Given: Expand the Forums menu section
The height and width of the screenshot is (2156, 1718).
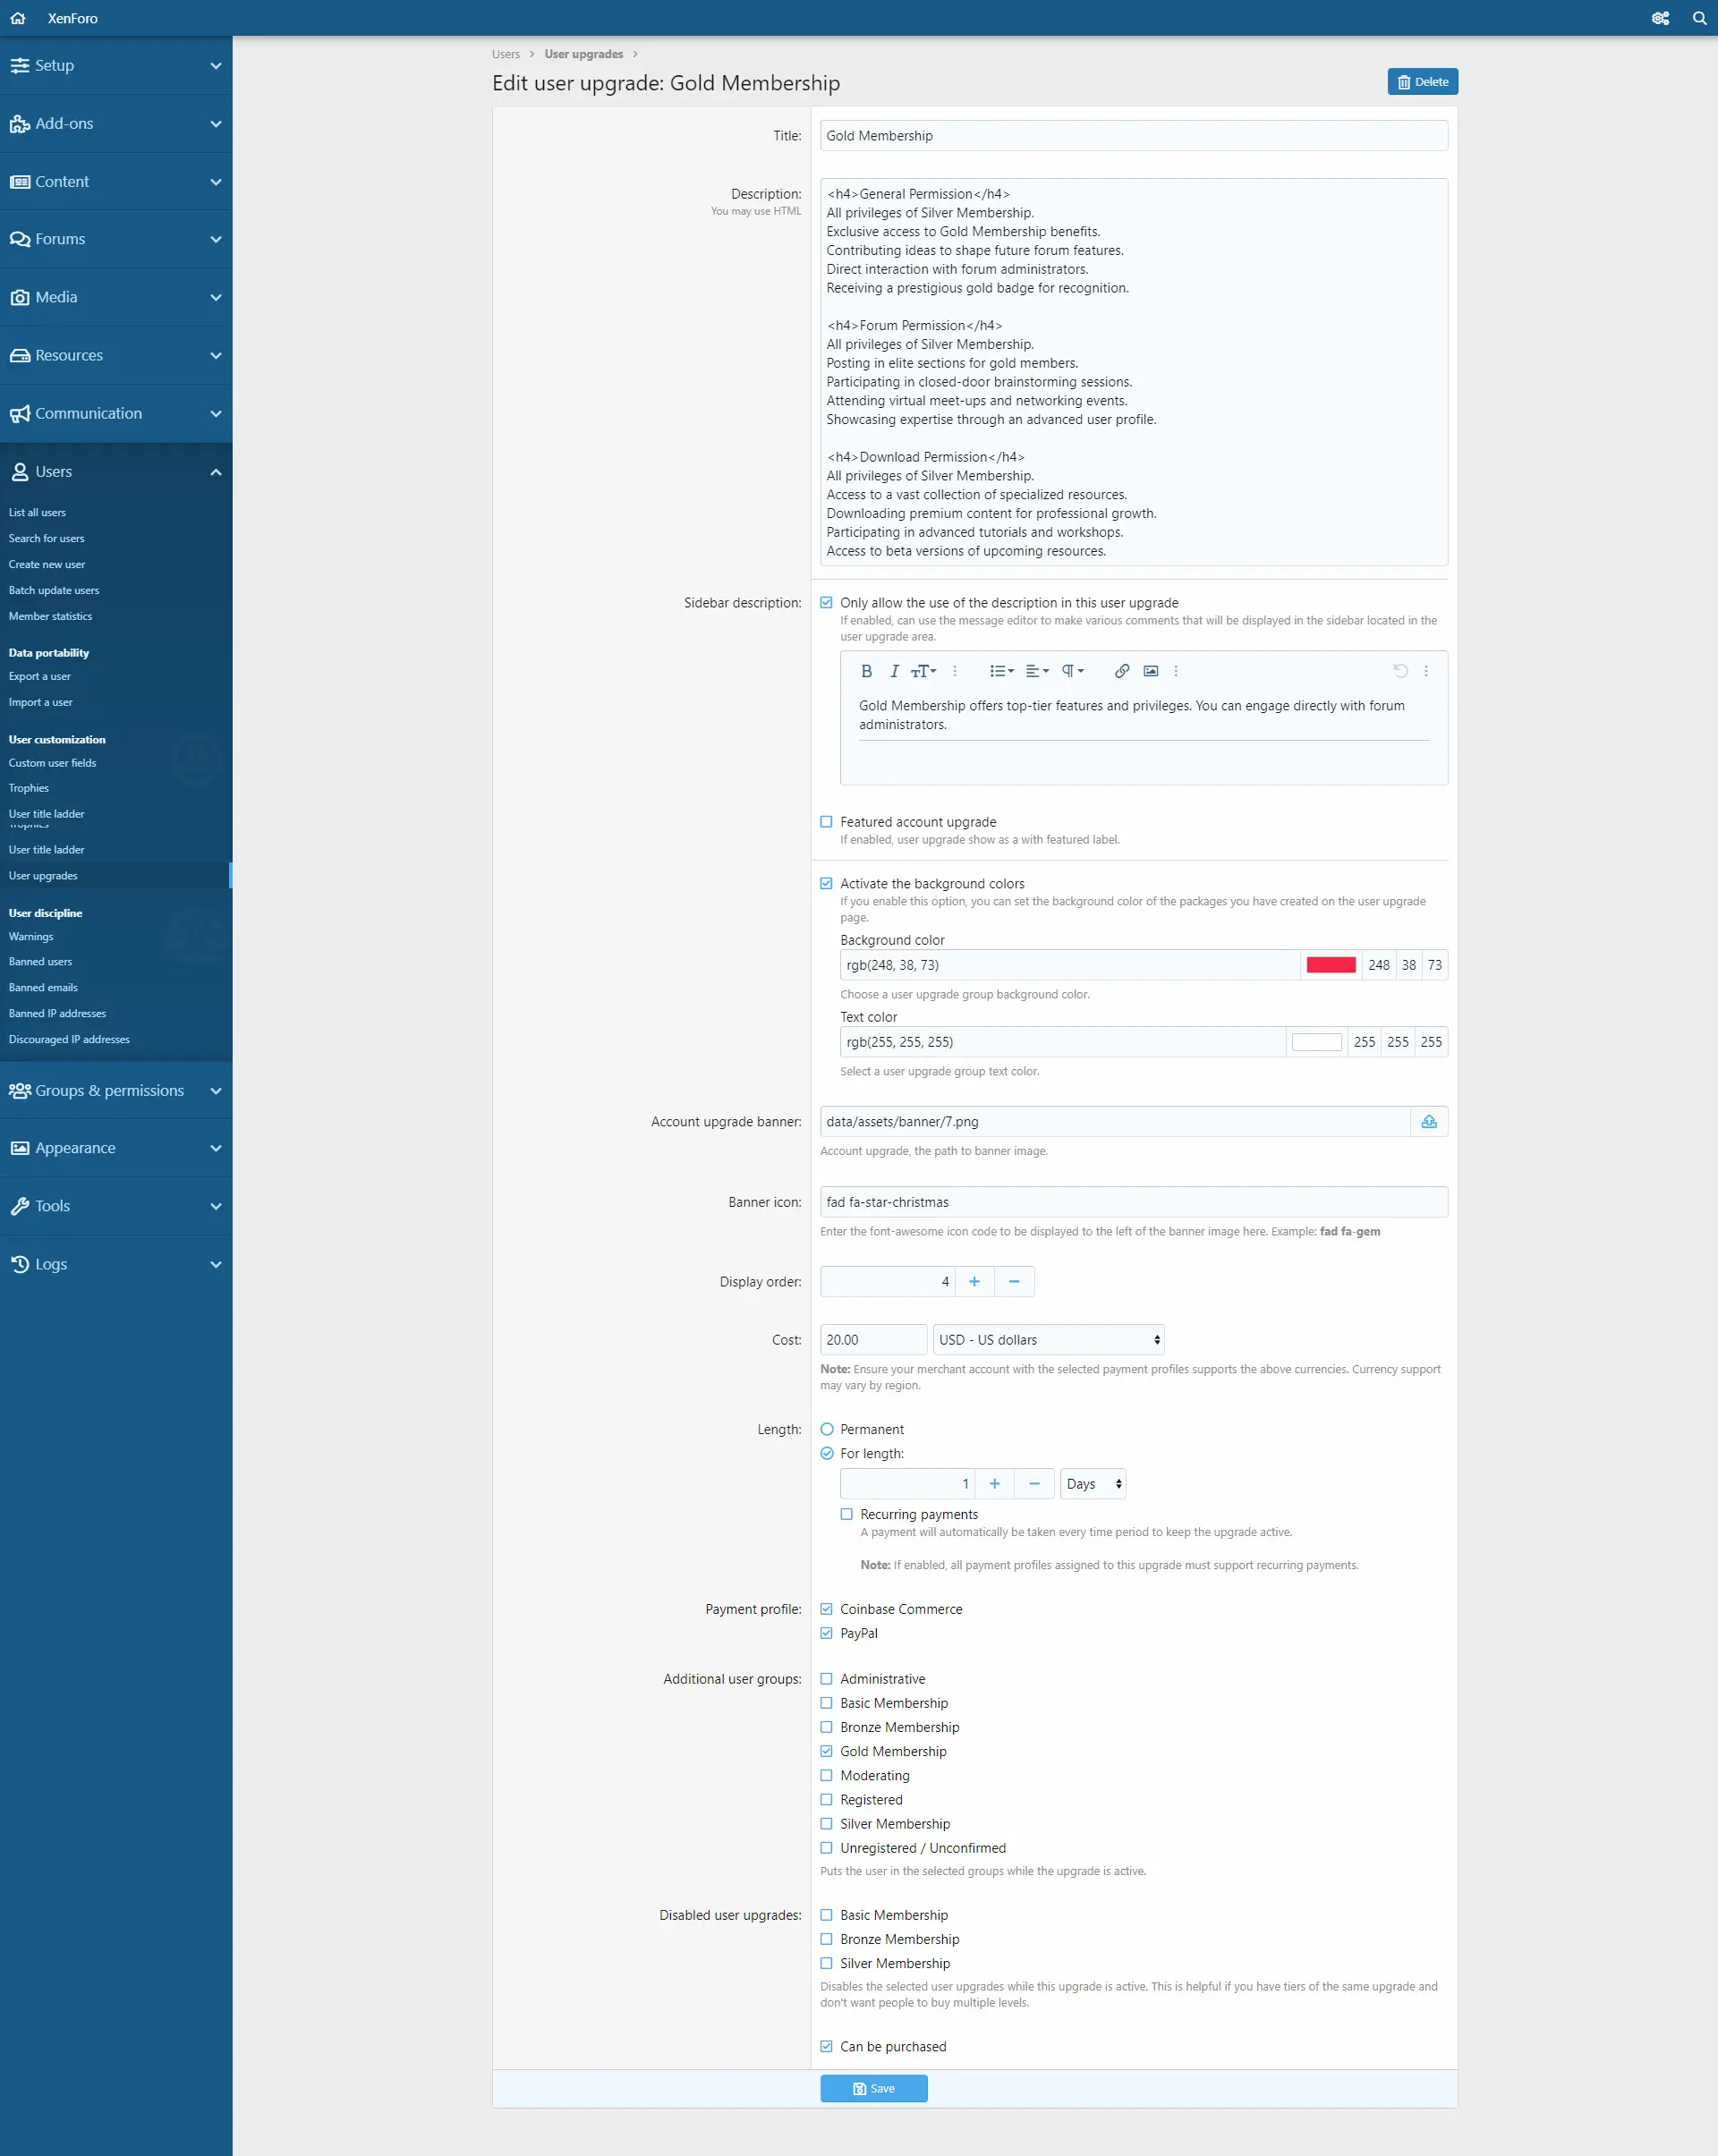Looking at the screenshot, I should point(215,239).
